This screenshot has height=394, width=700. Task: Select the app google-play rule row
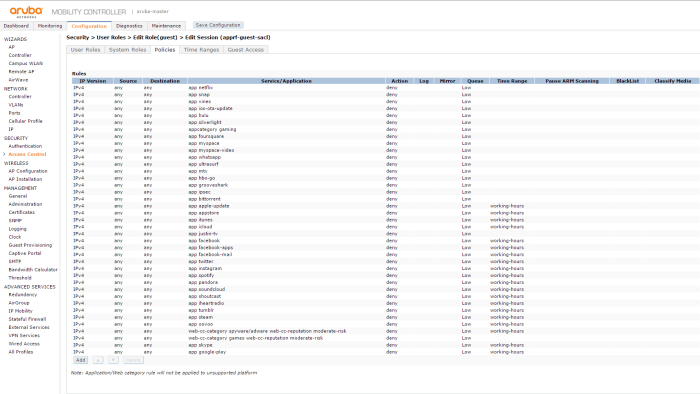pyautogui.click(x=385, y=352)
